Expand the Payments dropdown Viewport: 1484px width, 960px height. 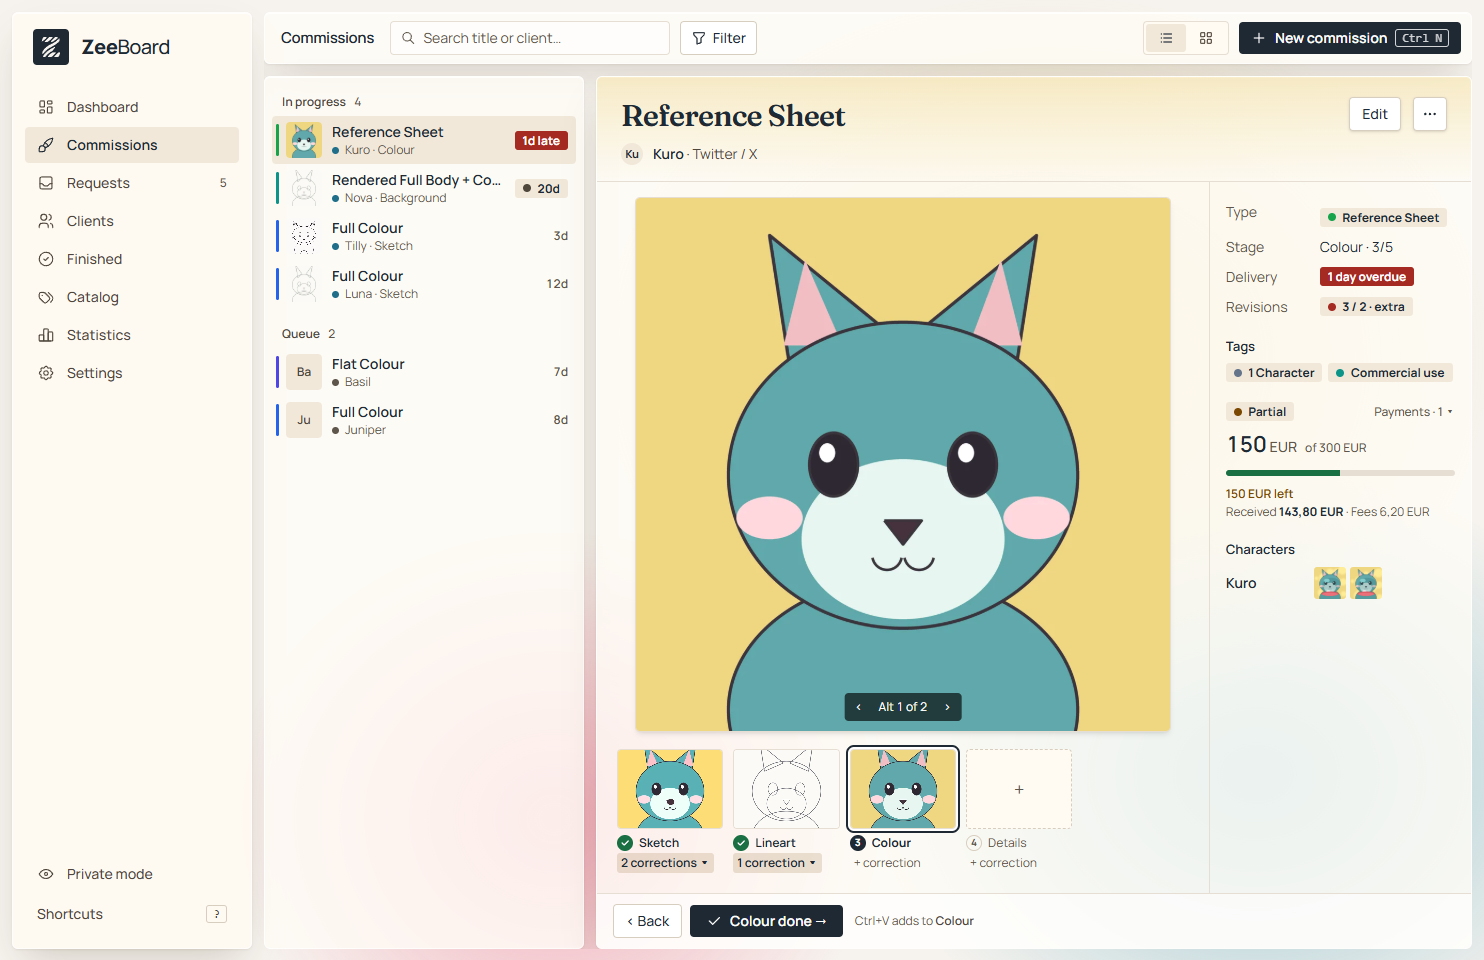tap(1413, 412)
